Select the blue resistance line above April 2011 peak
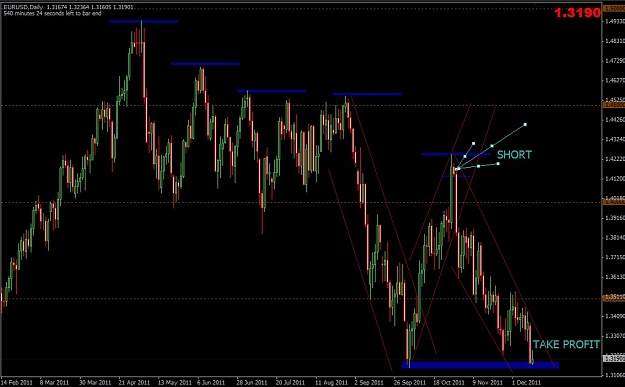This screenshot has width=625, height=387. point(143,22)
